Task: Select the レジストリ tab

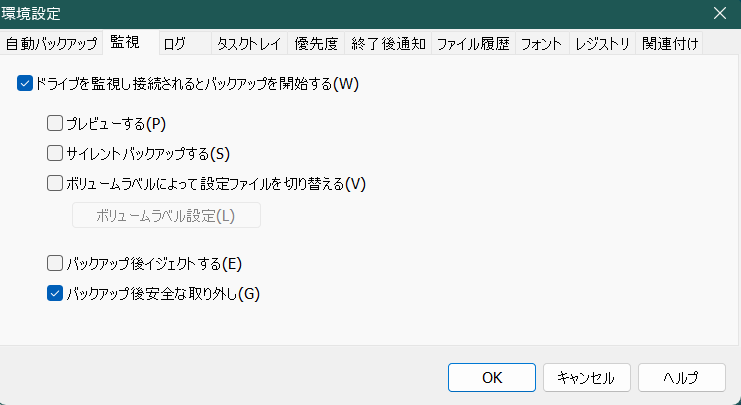Action: point(603,44)
